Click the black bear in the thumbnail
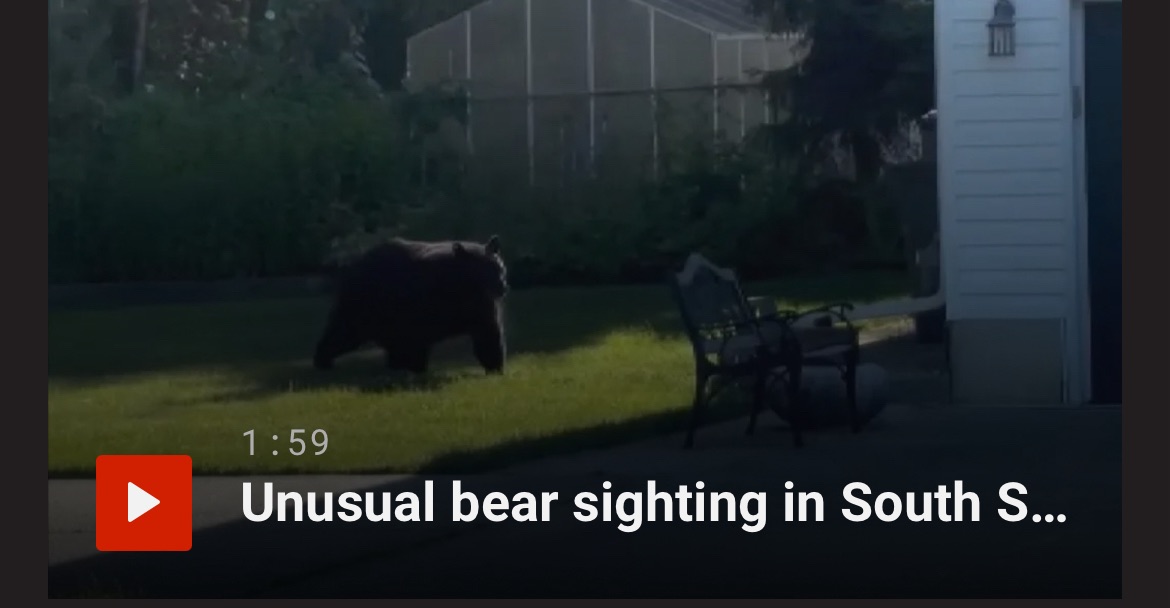This screenshot has height=608, width=1170. pyautogui.click(x=413, y=304)
